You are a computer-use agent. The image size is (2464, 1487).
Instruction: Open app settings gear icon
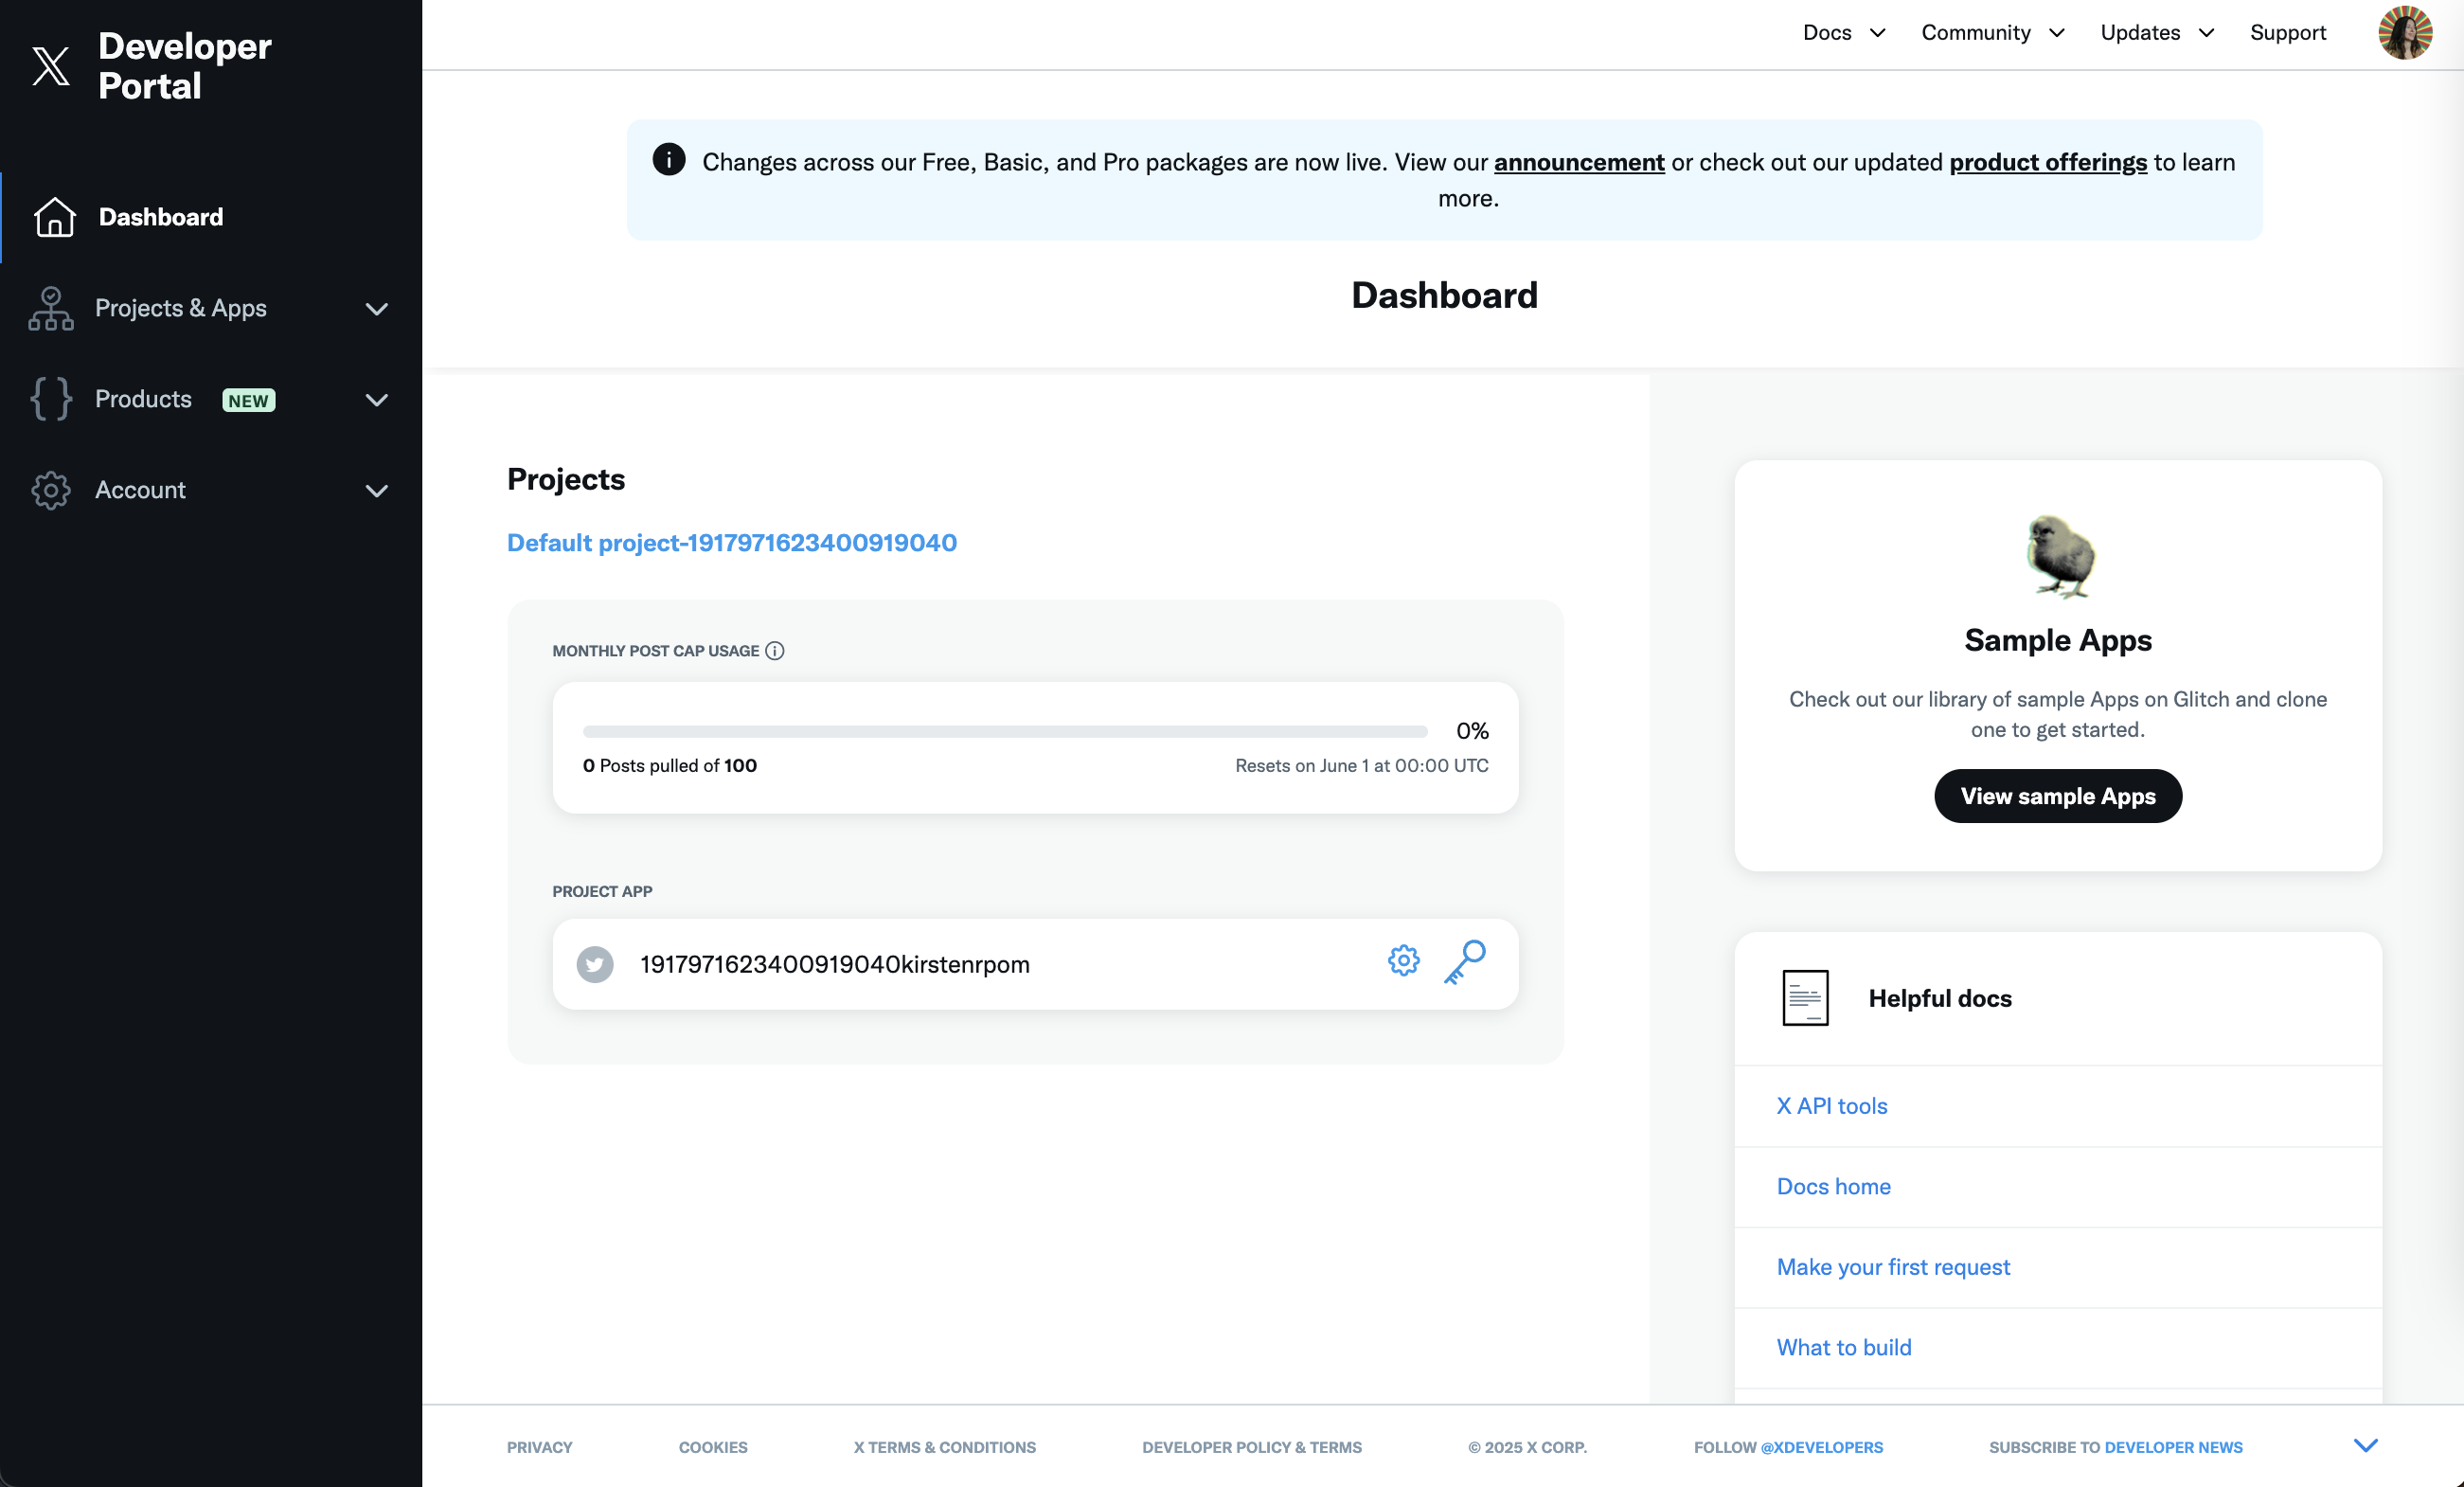(x=1403, y=961)
